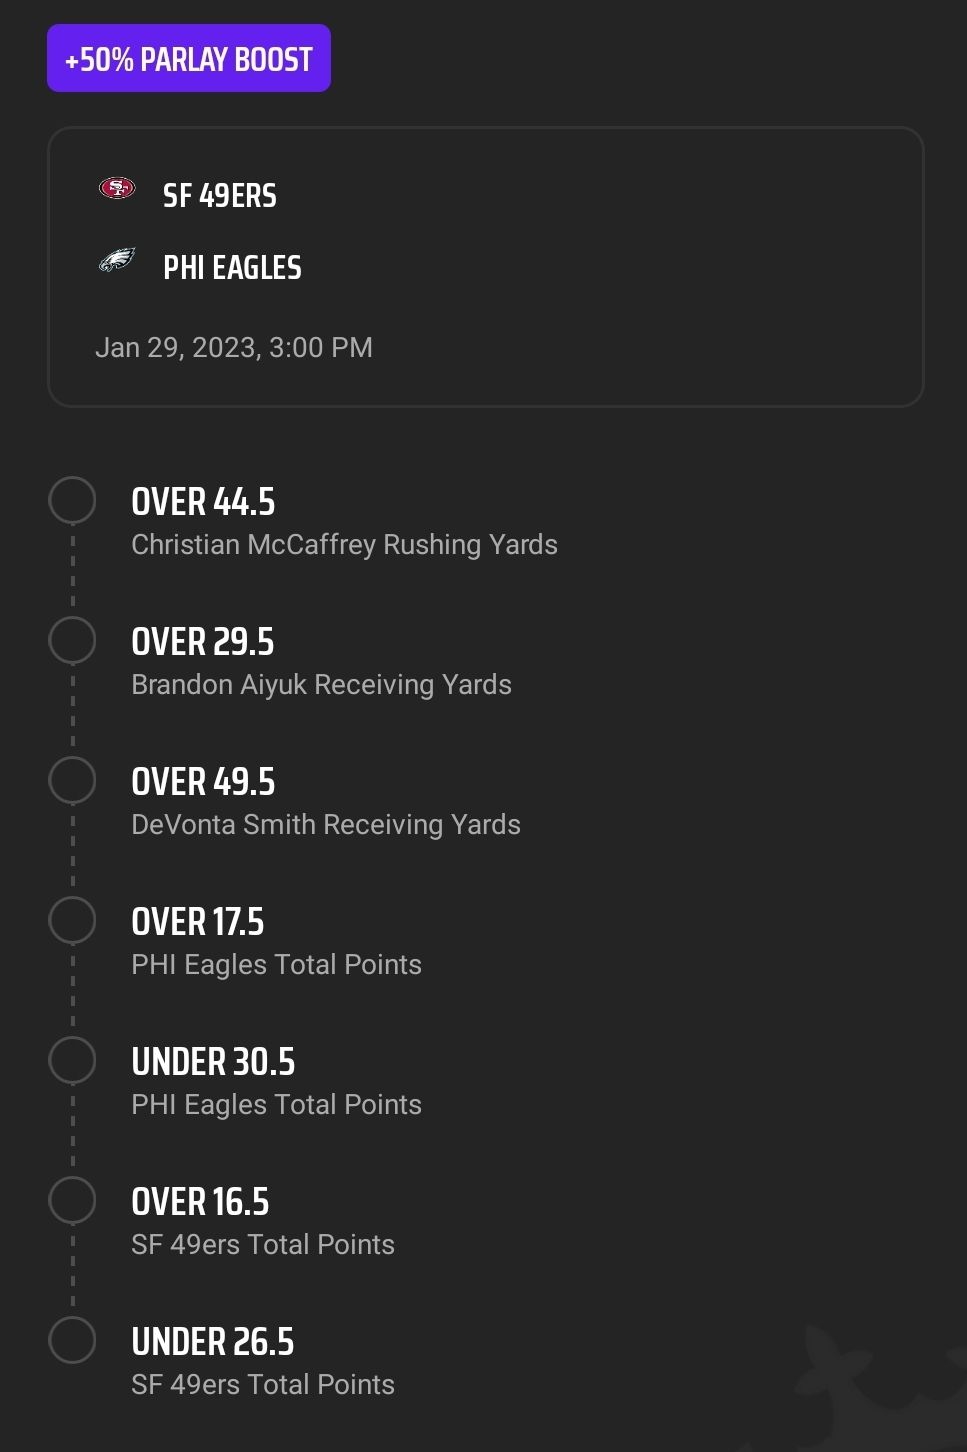Click the OVER 17.5 heading text
Viewport: 967px width, 1452px height.
click(198, 922)
